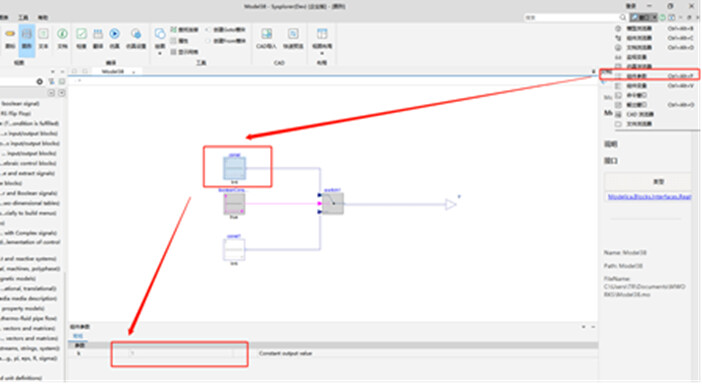The width and height of the screenshot is (702, 384).
Task: Select the const1 block on canvas
Action: tap(234, 250)
